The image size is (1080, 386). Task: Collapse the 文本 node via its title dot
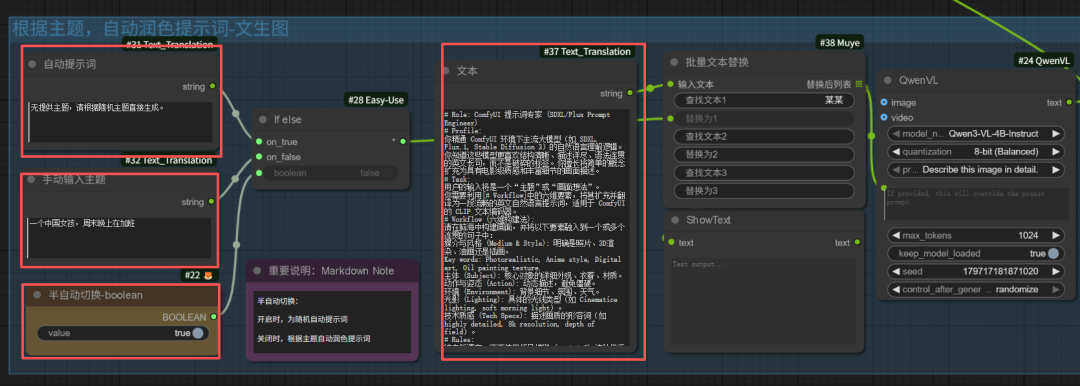click(x=446, y=71)
